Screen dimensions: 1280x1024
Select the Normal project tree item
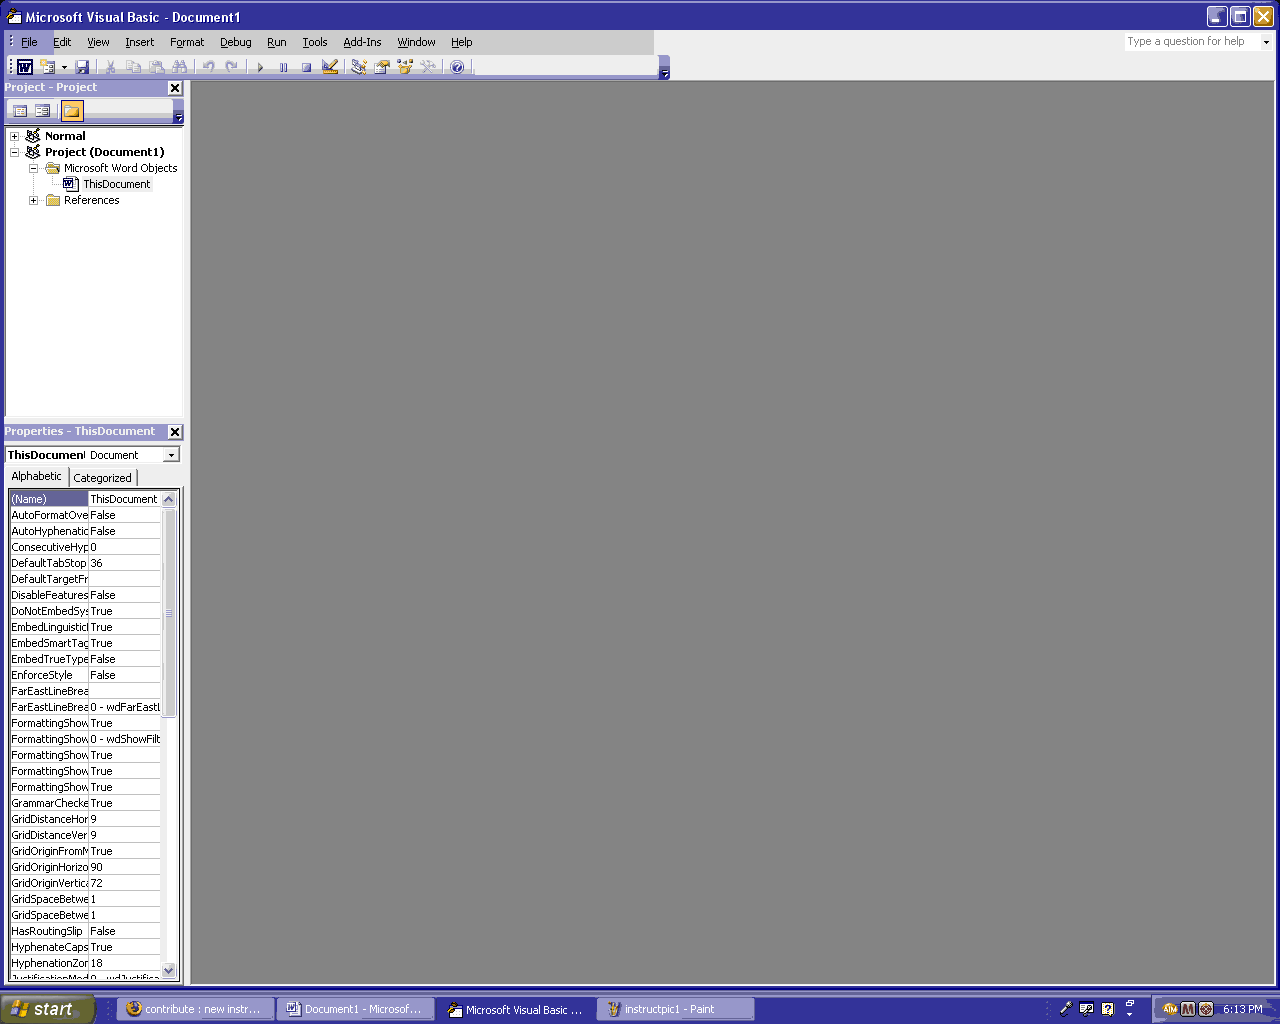(x=65, y=136)
